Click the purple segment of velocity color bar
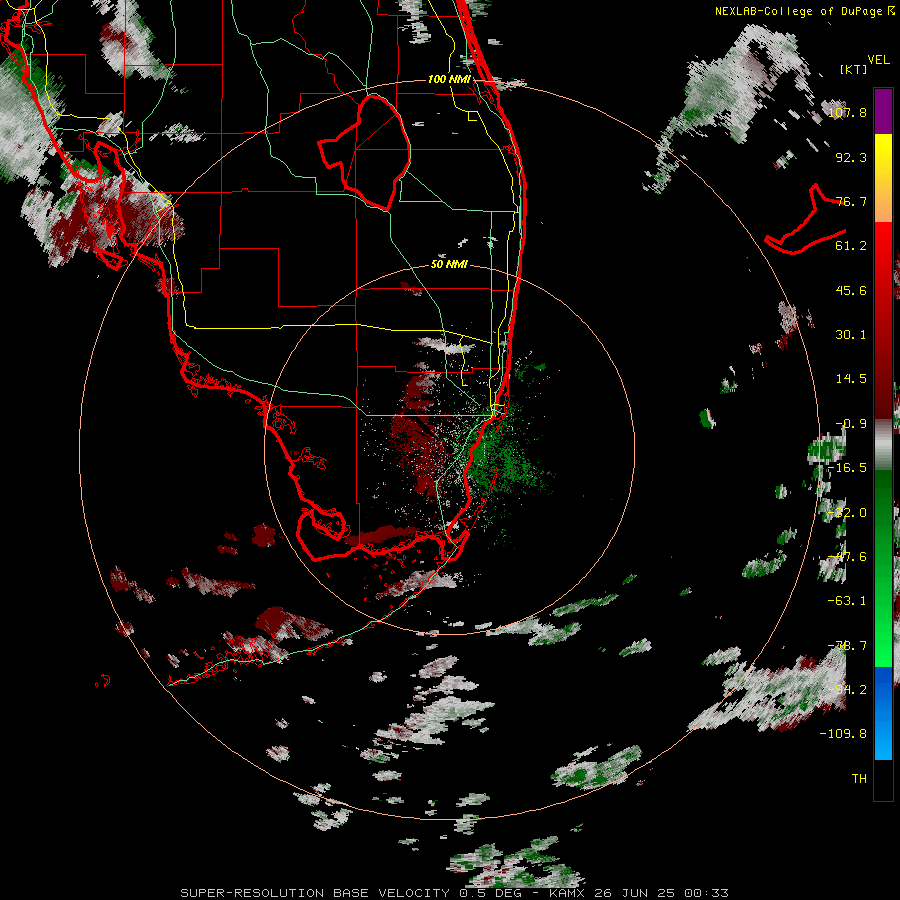This screenshot has height=900, width=900. point(883,111)
